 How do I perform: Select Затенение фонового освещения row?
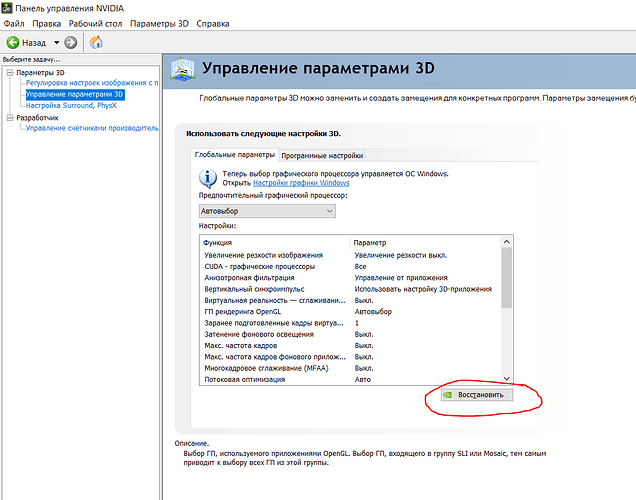click(350, 334)
